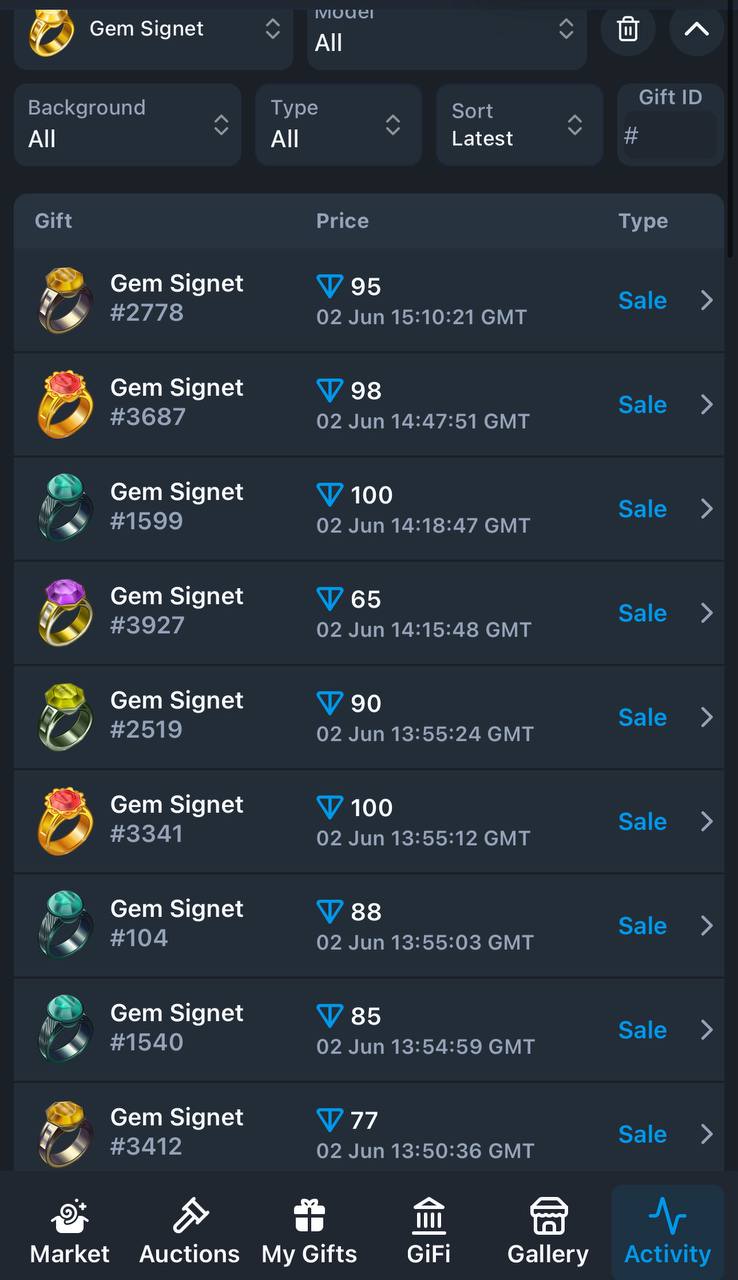Screen dimensions: 738x1280
Task: Open the Gallery storefront icon
Action: point(548,1216)
